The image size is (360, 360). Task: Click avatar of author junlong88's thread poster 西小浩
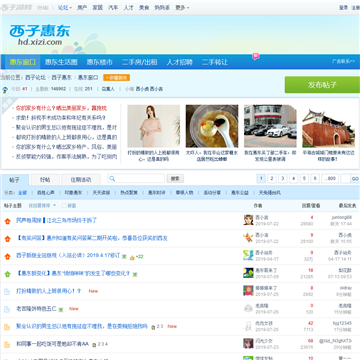[248, 220]
